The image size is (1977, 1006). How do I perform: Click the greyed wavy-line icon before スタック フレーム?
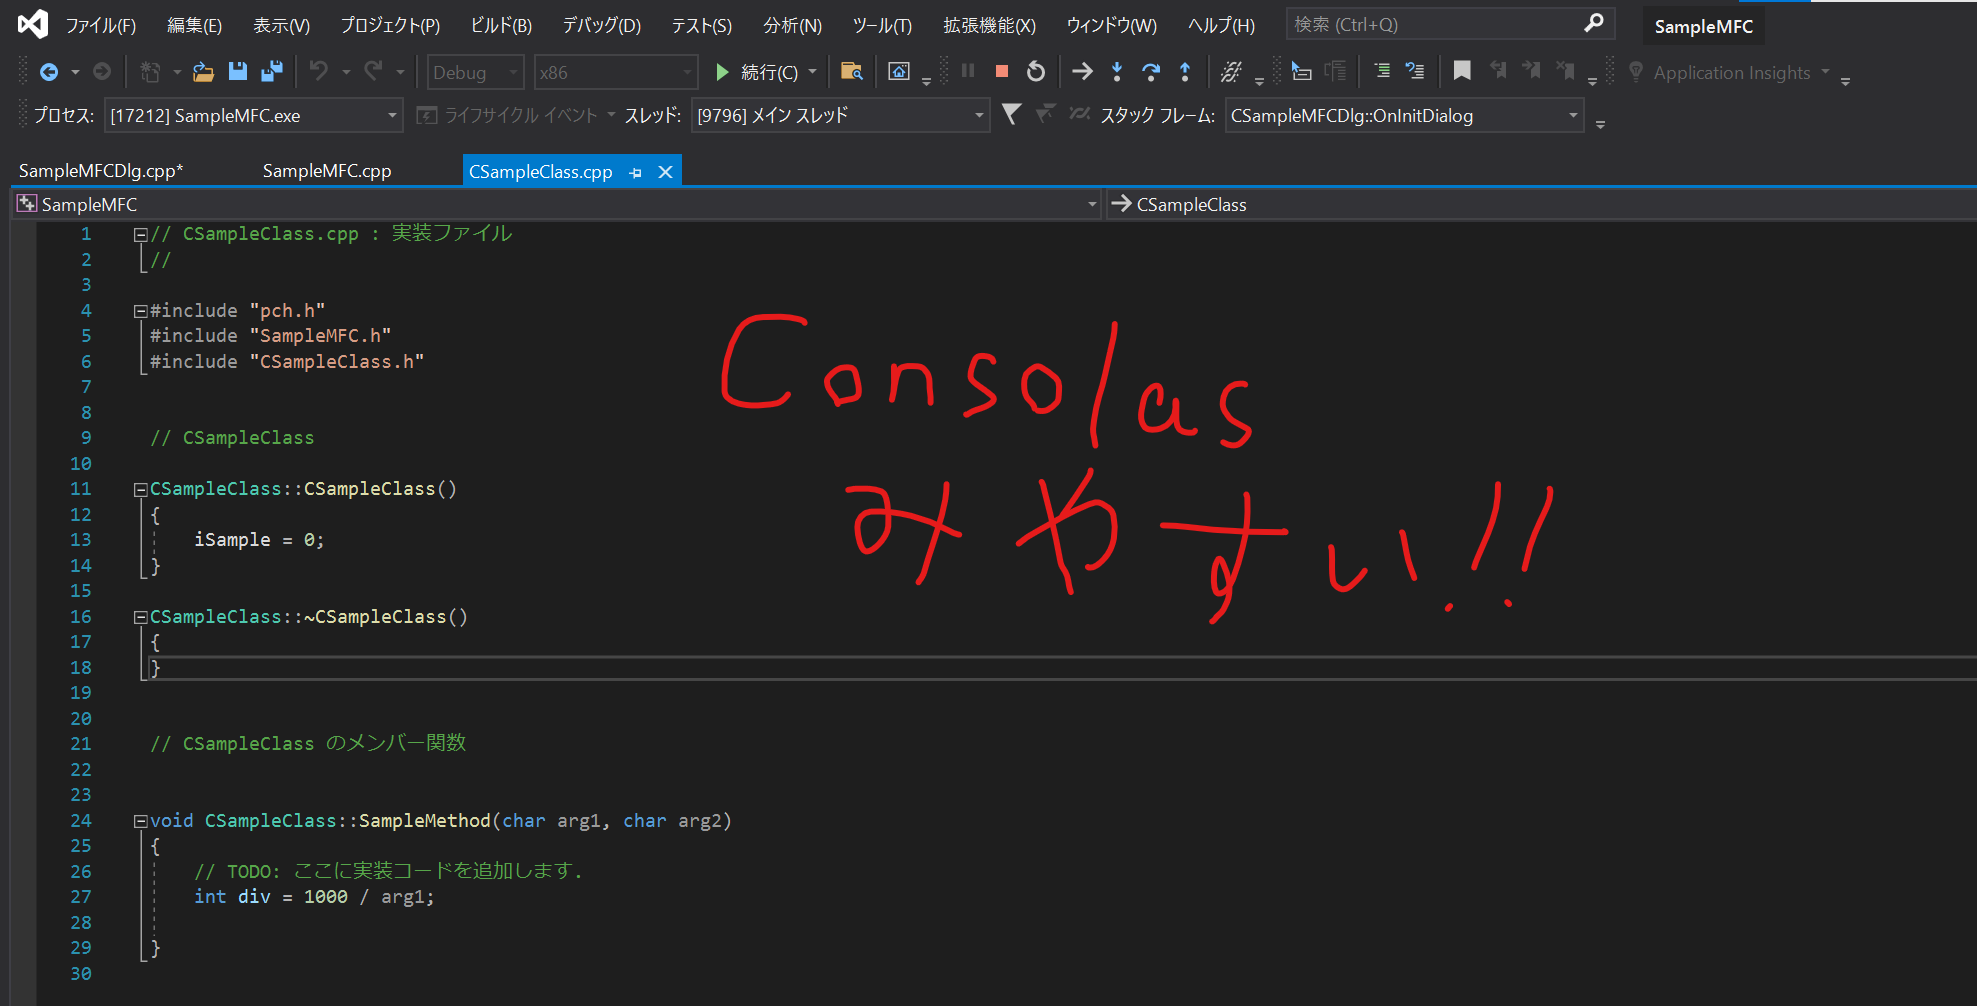[x=1079, y=115]
